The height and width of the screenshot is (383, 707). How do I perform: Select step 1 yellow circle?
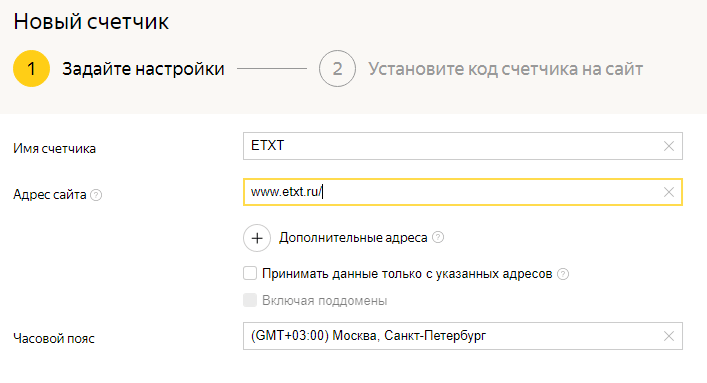coord(31,69)
